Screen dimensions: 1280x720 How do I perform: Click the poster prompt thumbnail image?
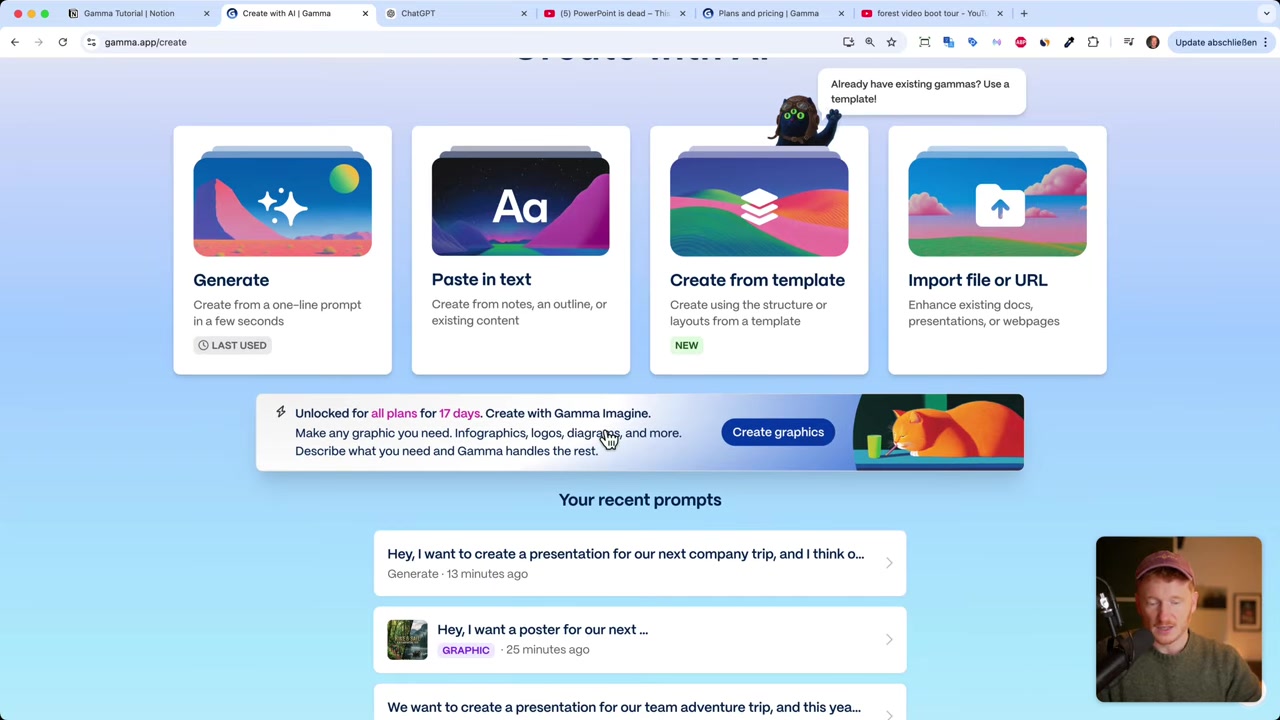click(x=407, y=639)
